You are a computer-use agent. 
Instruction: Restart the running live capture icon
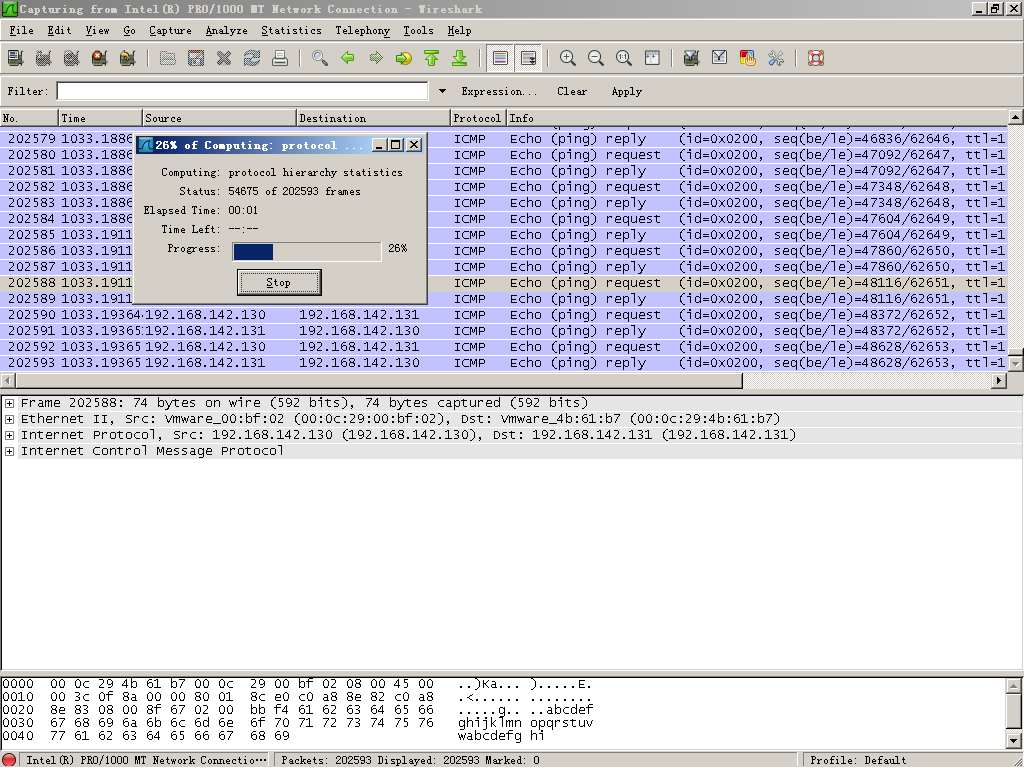pyautogui.click(x=128, y=58)
